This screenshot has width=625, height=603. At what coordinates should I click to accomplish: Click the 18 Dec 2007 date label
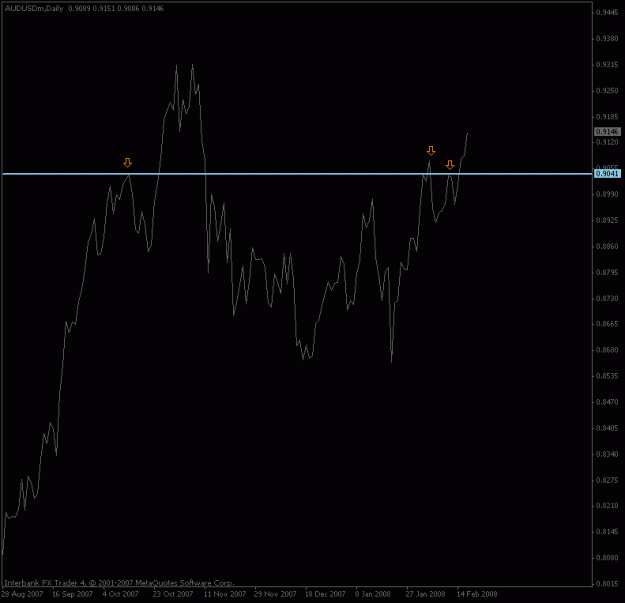point(325,594)
